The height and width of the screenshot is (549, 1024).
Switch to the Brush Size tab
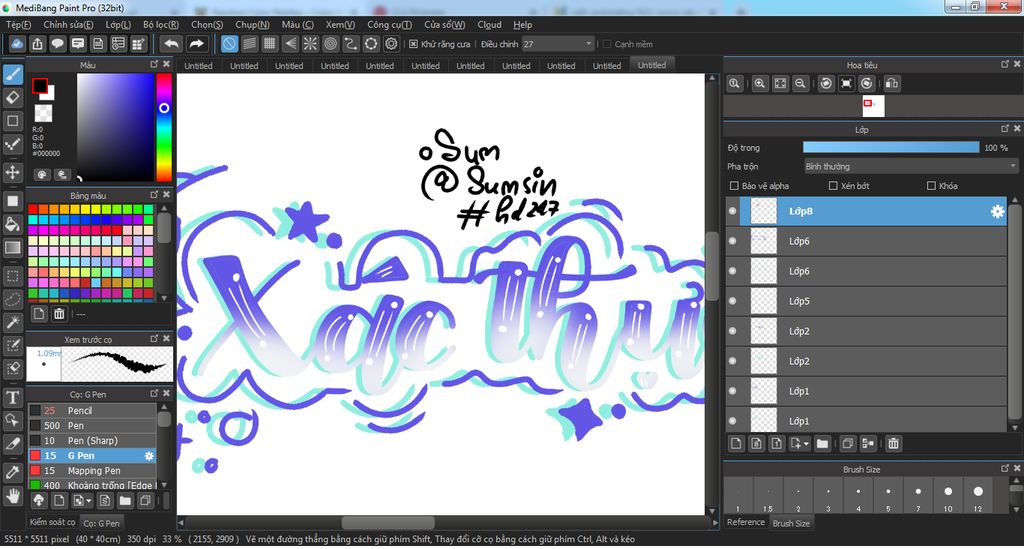[x=791, y=524]
